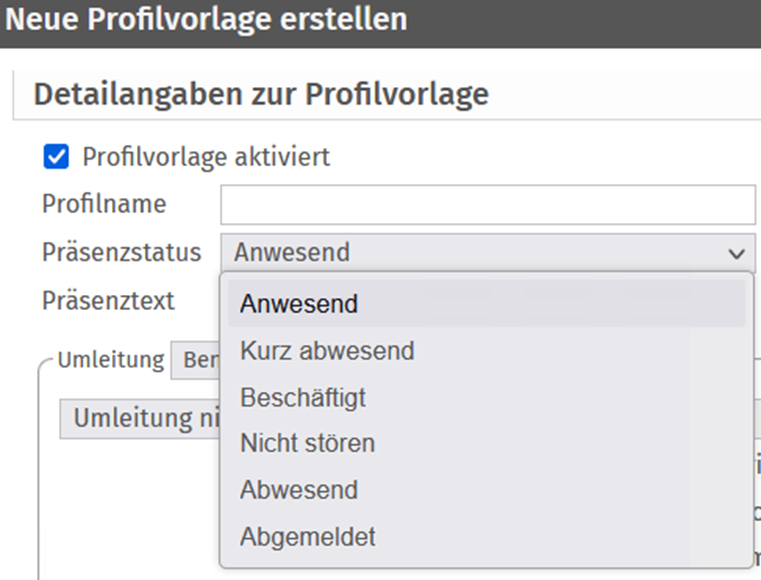Open the dropdown next to Umleitung
This screenshot has width=761, height=580.
coord(196,360)
